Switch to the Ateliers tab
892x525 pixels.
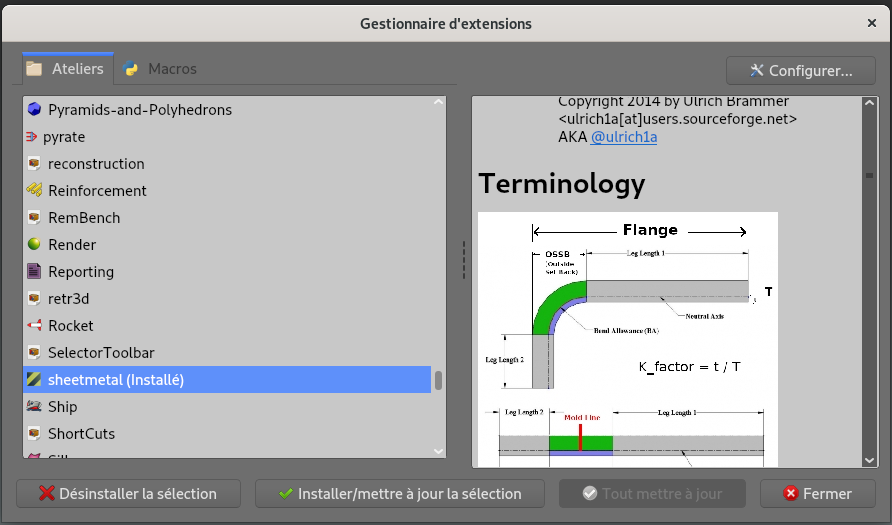(66, 69)
